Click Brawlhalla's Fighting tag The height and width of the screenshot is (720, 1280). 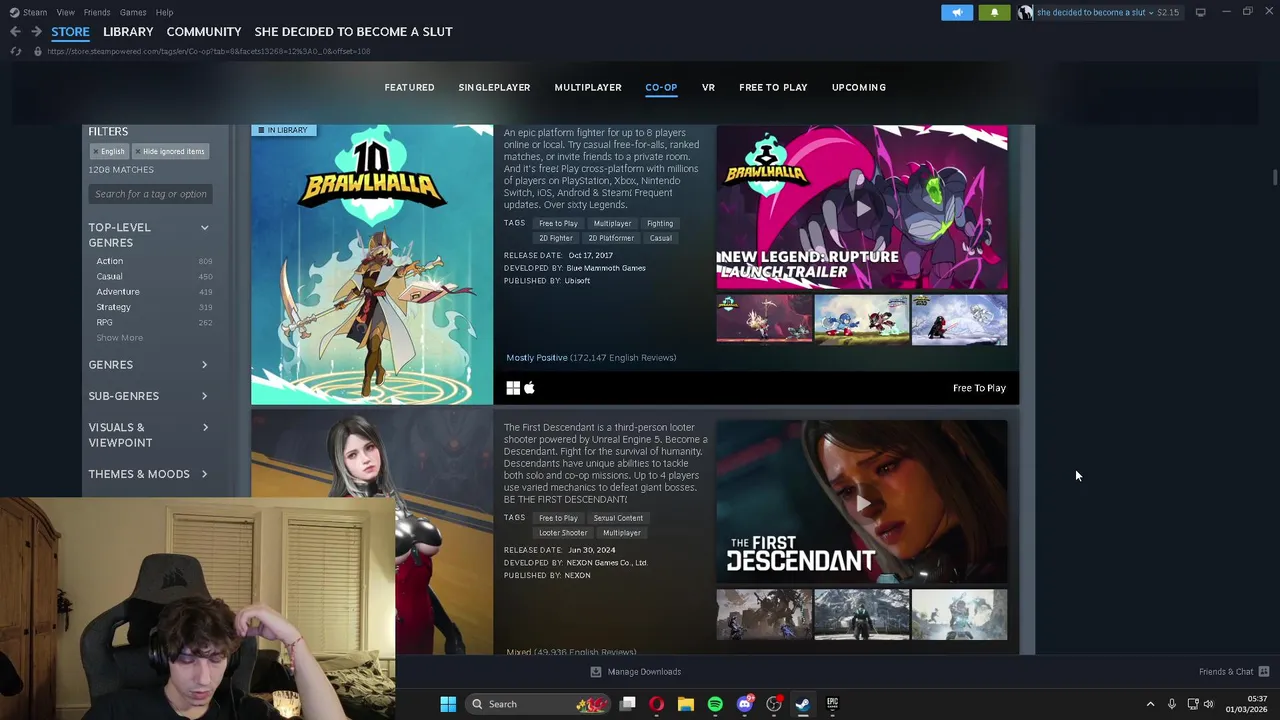coord(660,224)
